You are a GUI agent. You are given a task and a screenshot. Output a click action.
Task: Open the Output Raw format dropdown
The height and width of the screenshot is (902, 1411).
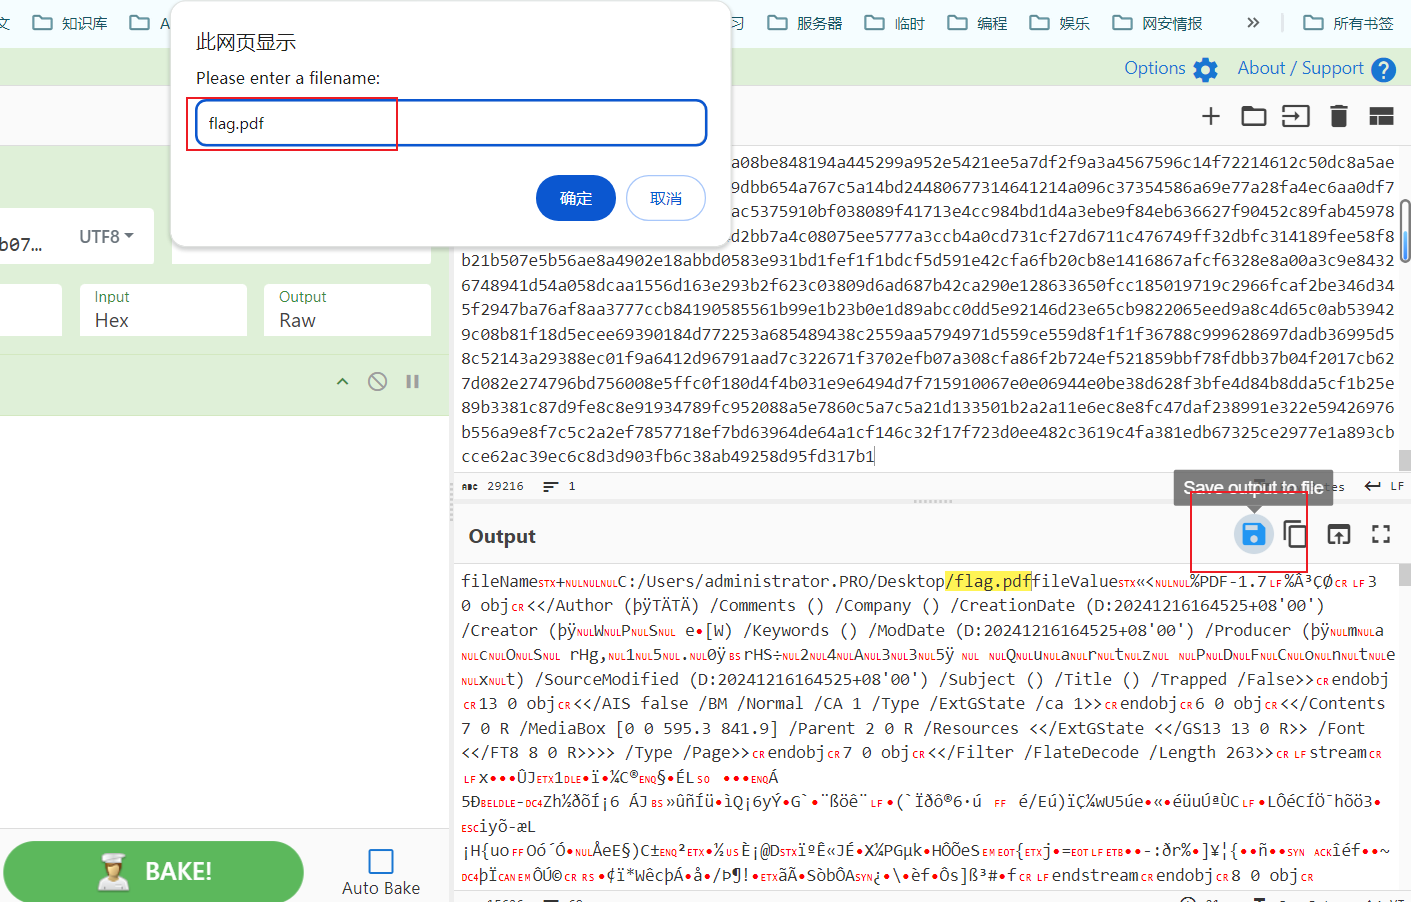[347, 310]
